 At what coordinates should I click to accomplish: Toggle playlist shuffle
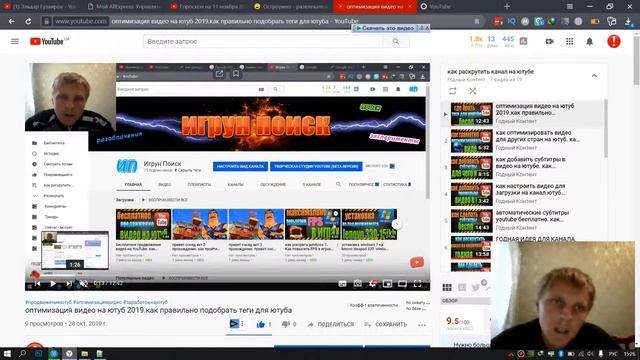tap(472, 91)
